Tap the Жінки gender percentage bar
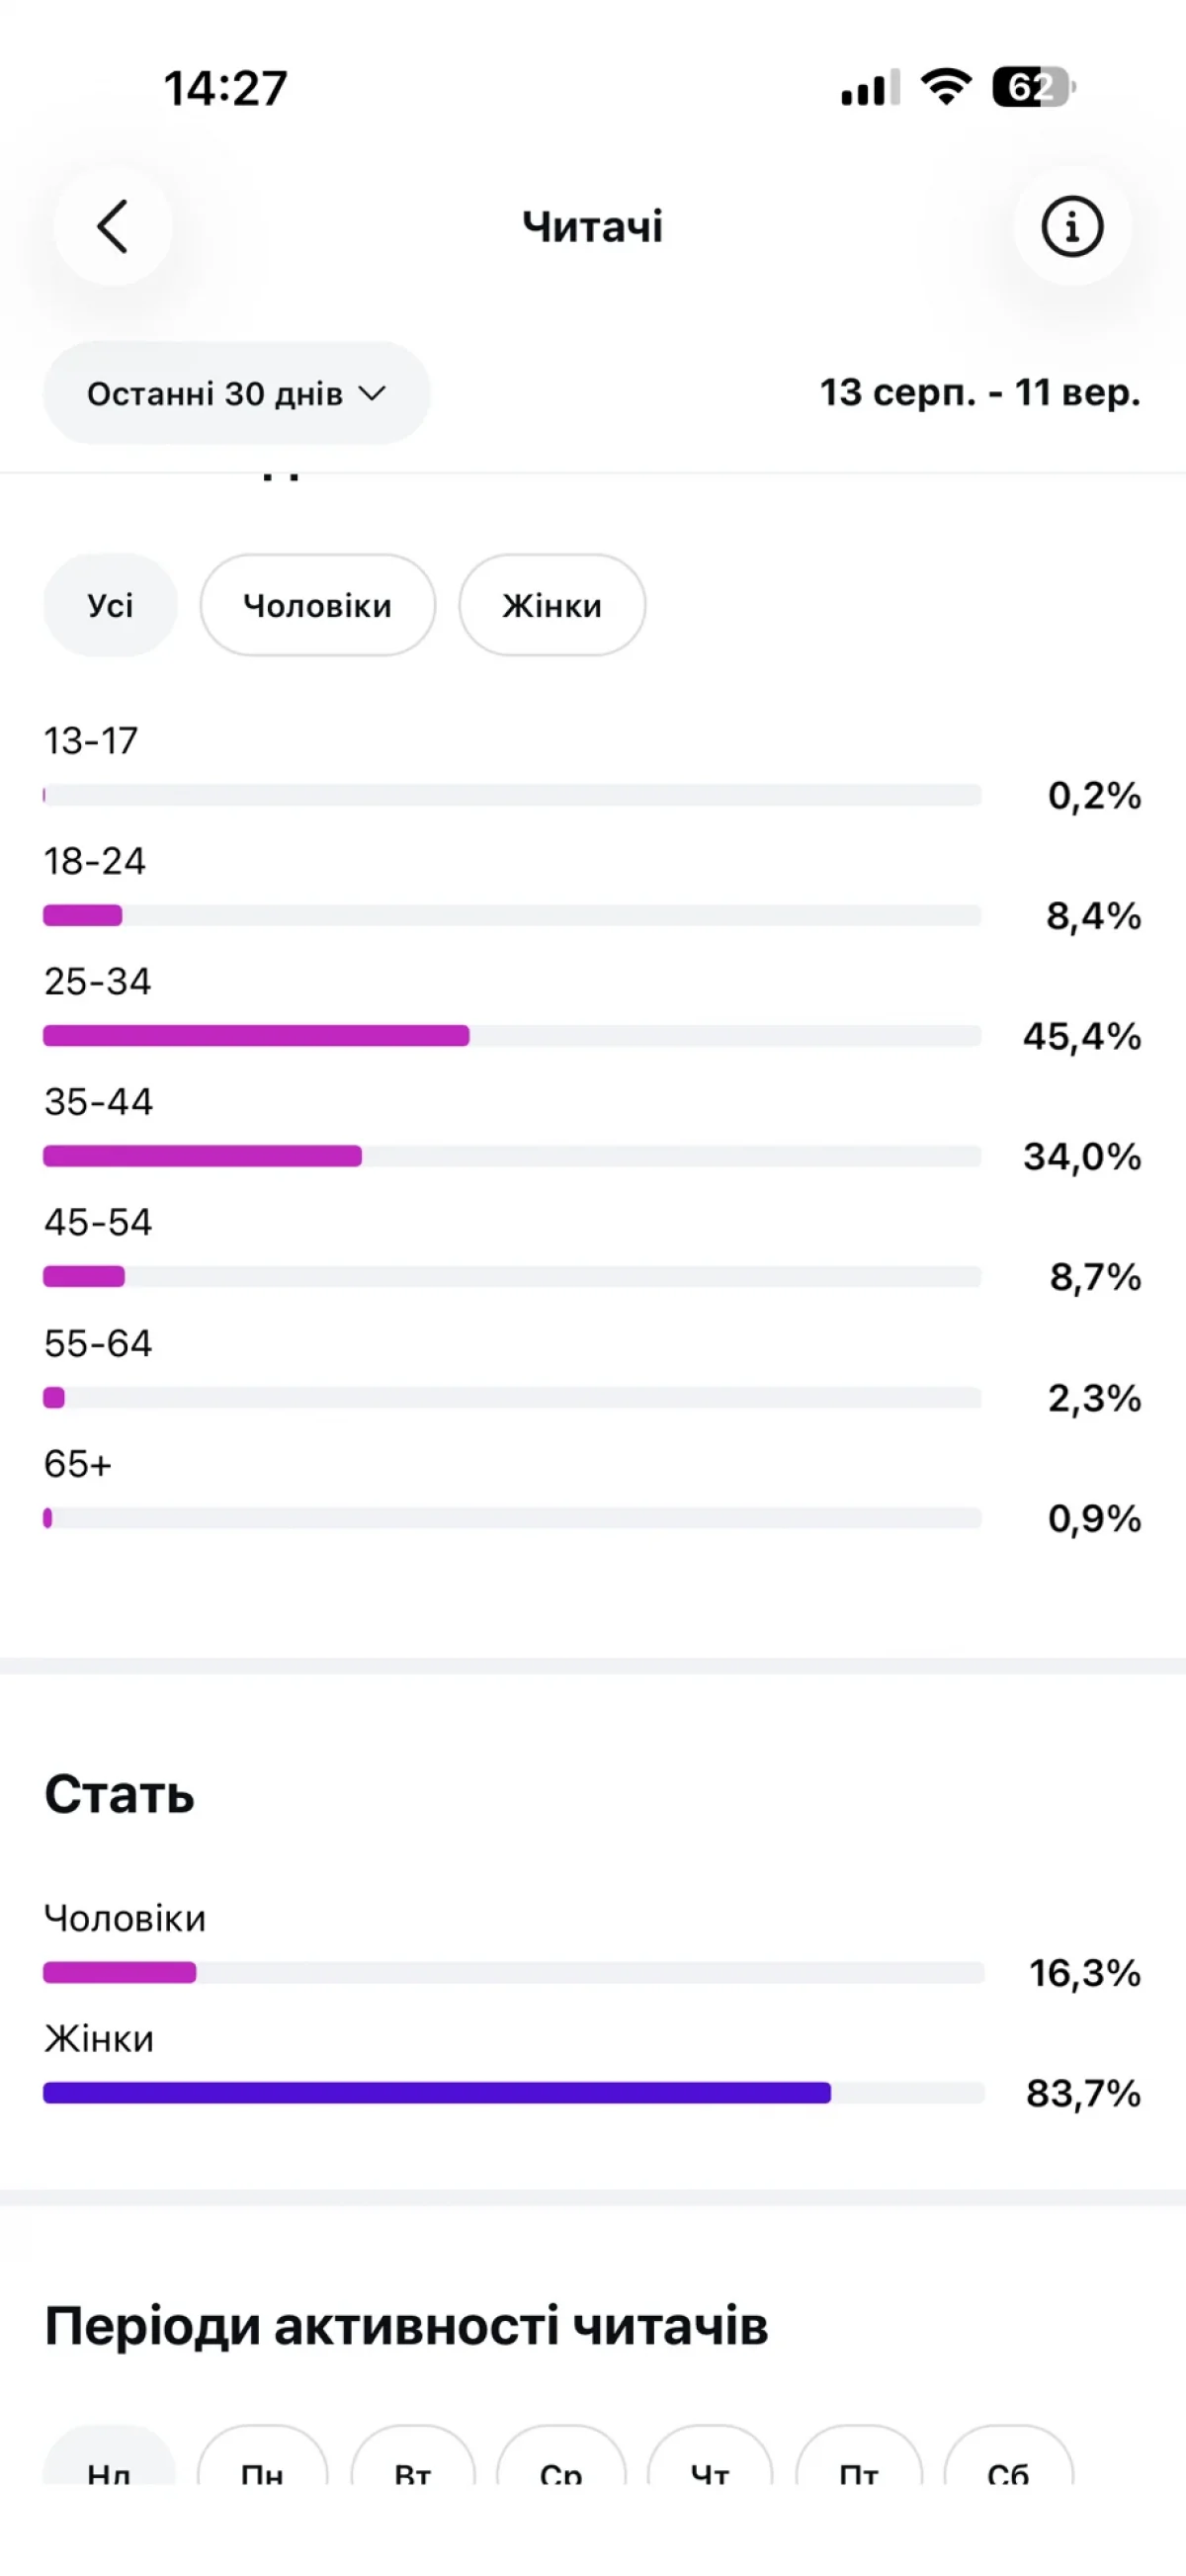Image resolution: width=1186 pixels, height=2576 pixels. [514, 2093]
